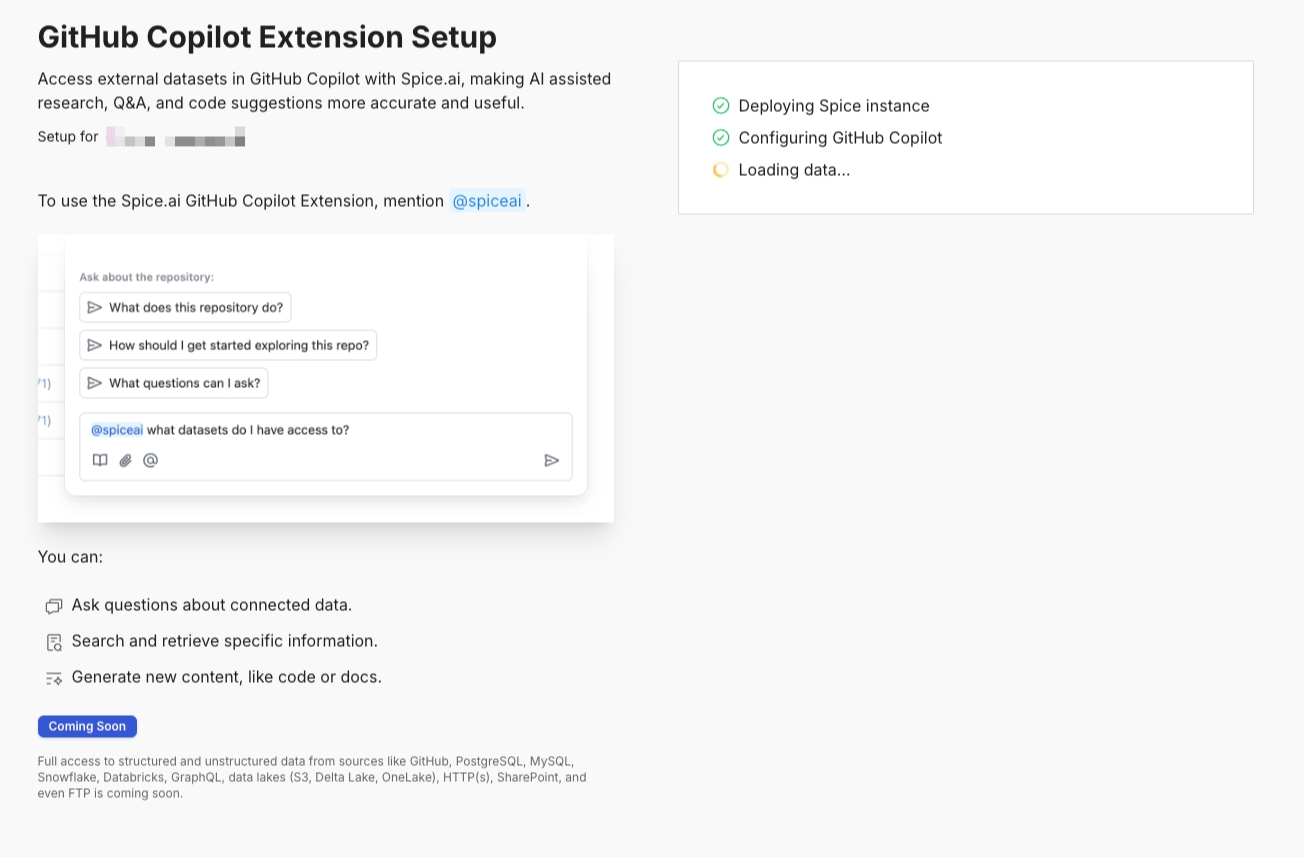Viewport: 1304px width, 857px height.
Task: Click the Loading data spinner icon
Action: coord(720,170)
